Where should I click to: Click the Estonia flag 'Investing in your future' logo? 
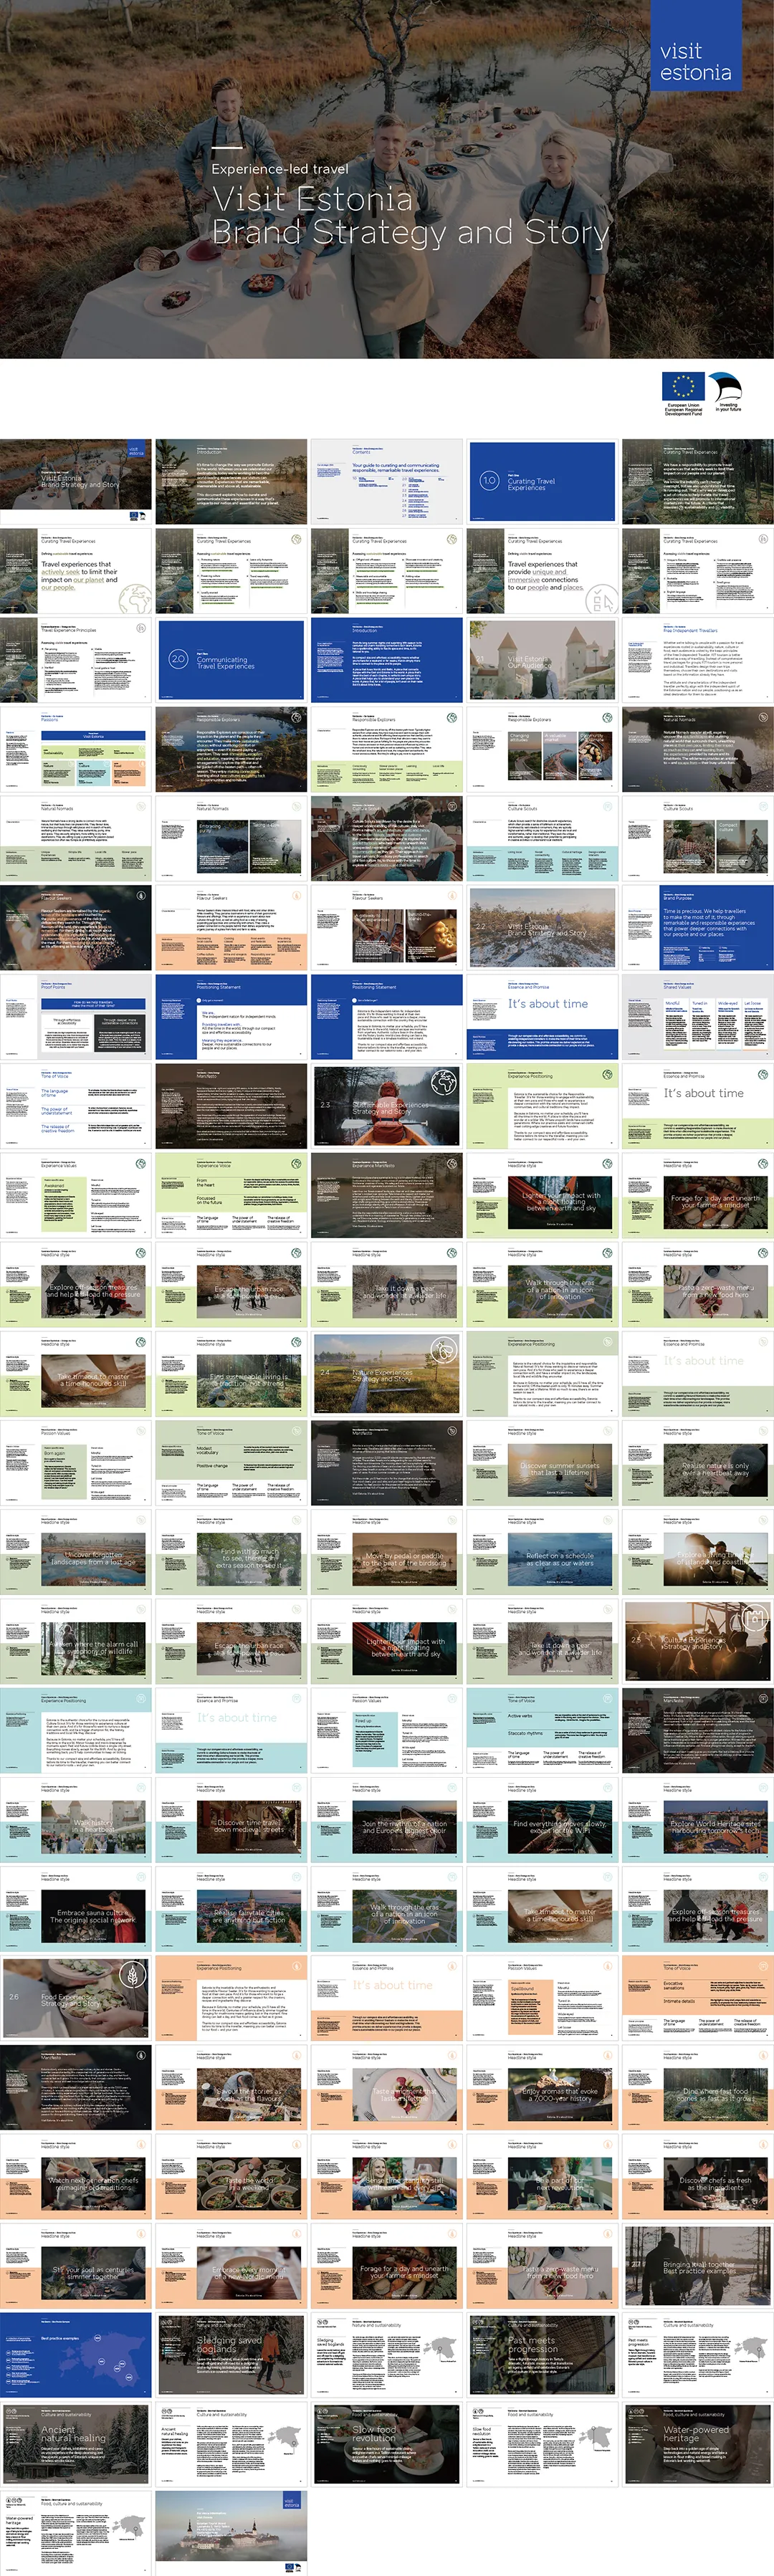point(725,387)
